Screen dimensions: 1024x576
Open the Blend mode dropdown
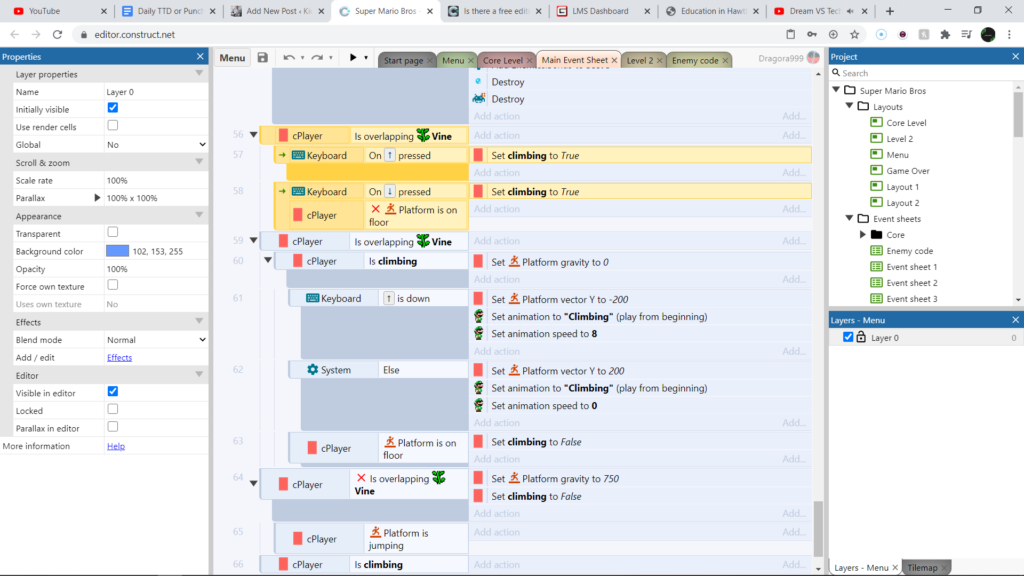(x=156, y=340)
